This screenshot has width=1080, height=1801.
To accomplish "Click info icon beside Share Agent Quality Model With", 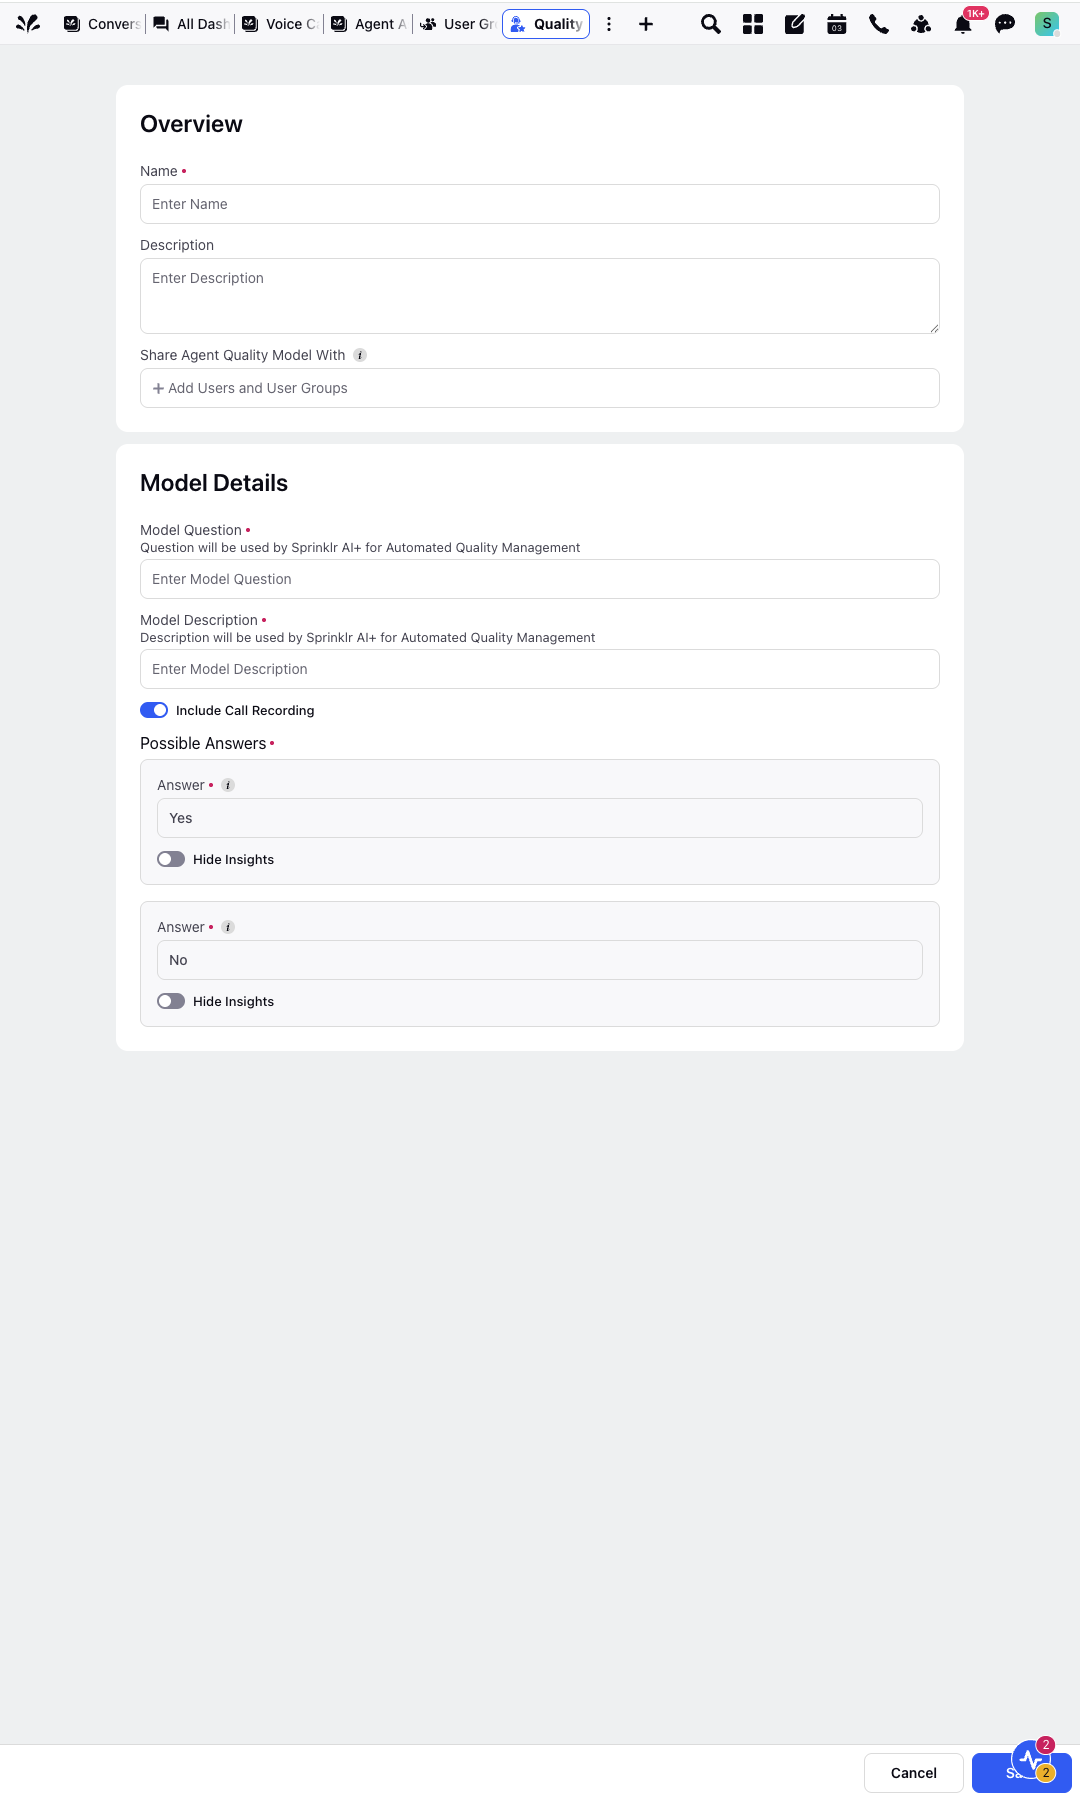I will pos(360,355).
